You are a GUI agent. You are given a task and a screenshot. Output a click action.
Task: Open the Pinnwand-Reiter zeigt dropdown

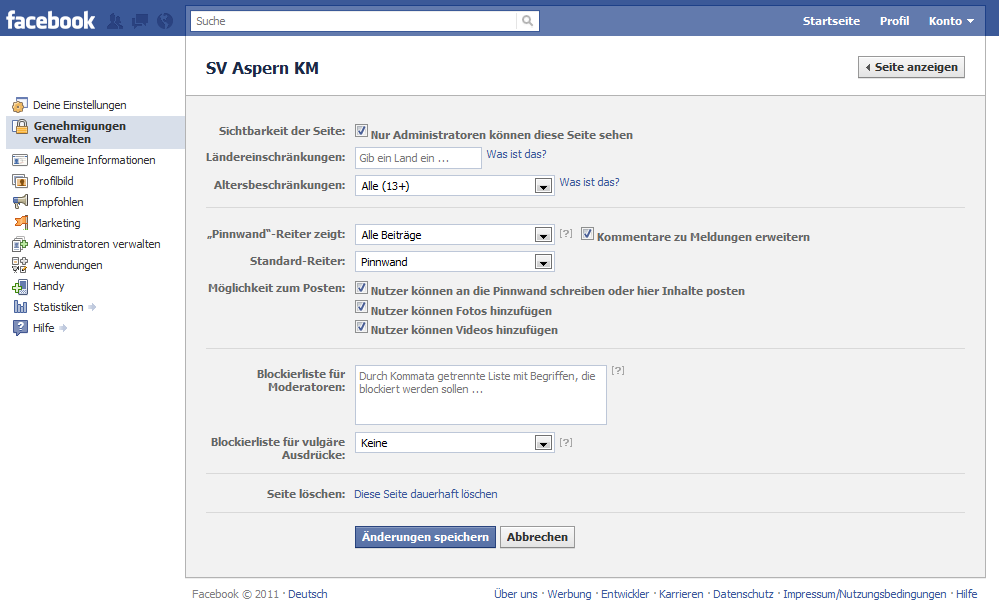[x=454, y=235]
